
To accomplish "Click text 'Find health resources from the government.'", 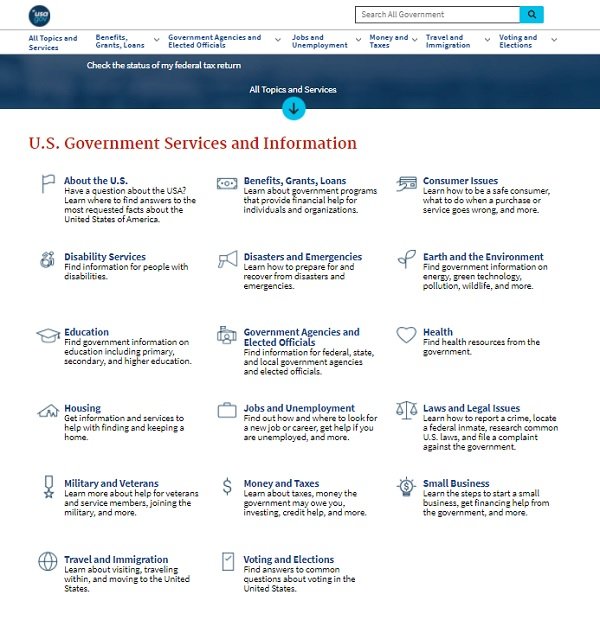I will coord(481,347).
